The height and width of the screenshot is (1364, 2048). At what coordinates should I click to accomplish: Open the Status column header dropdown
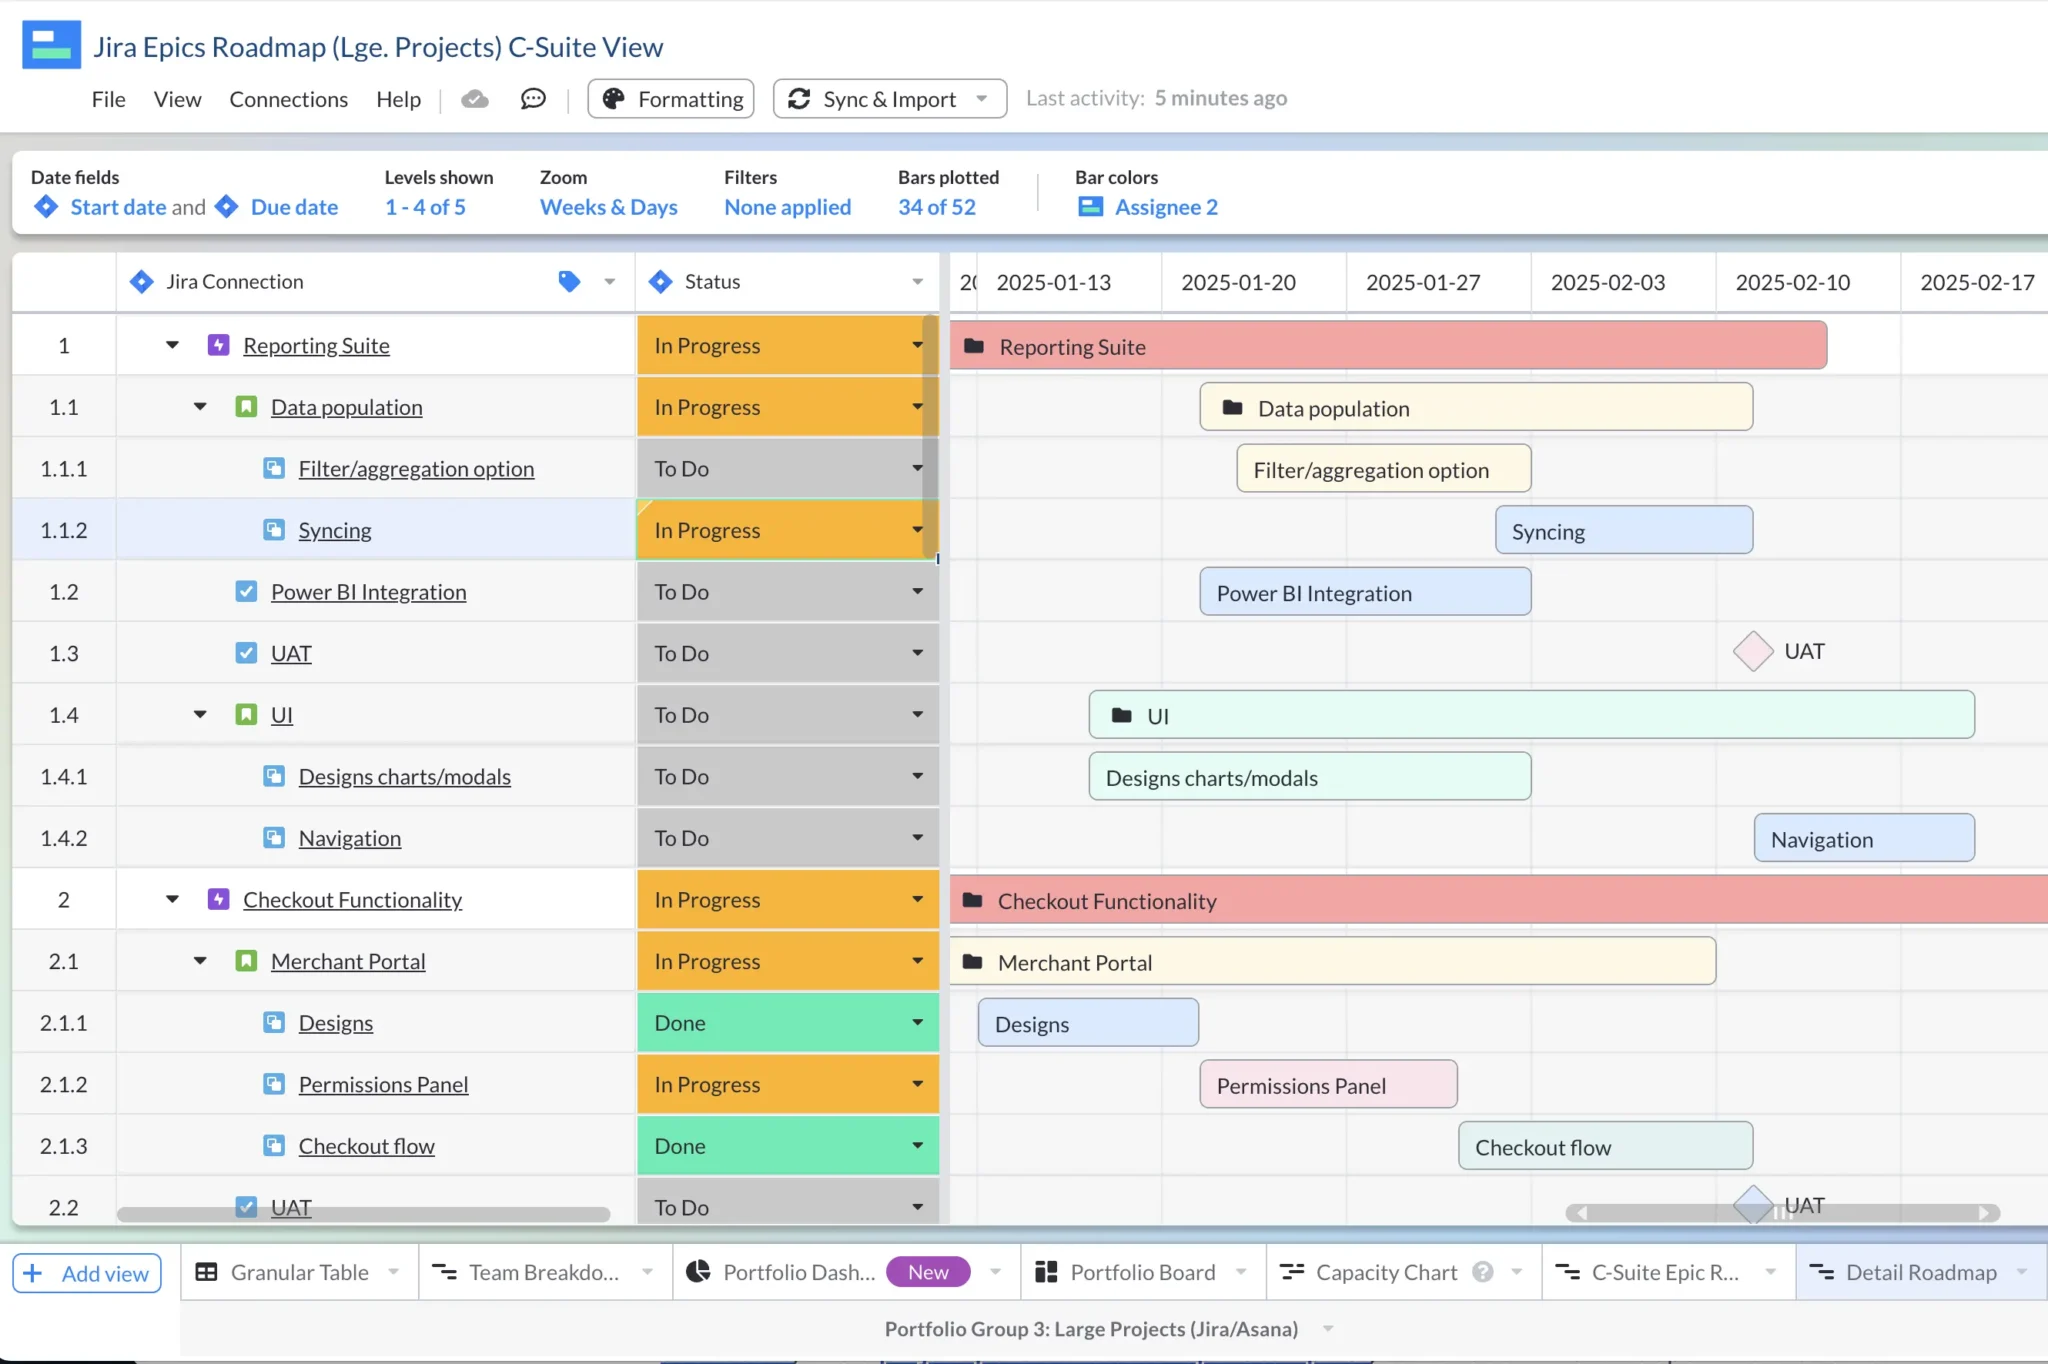click(917, 282)
